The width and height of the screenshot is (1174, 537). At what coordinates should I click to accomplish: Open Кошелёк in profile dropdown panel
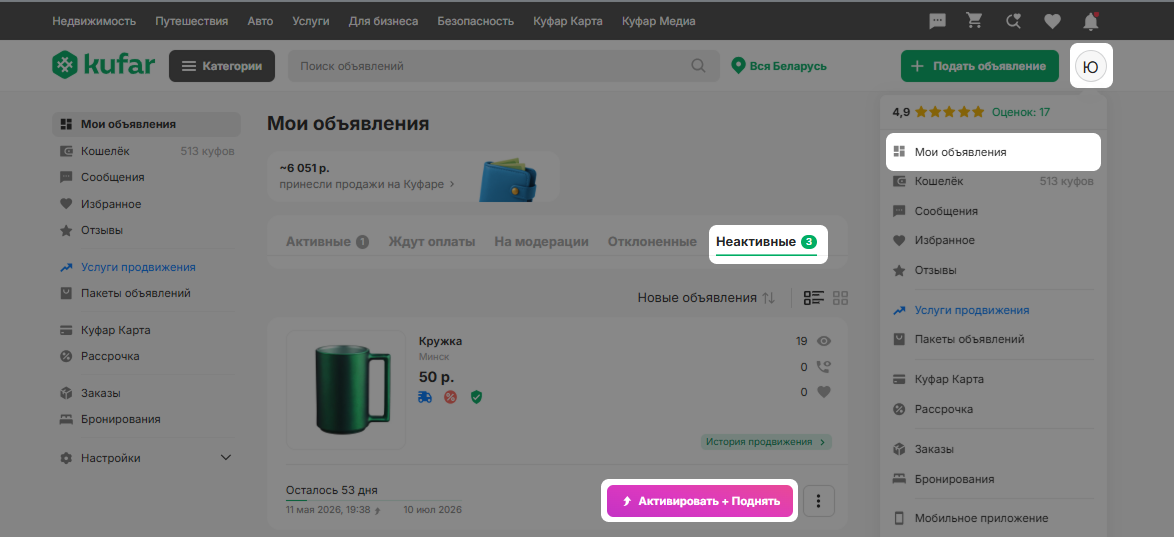[994, 181]
